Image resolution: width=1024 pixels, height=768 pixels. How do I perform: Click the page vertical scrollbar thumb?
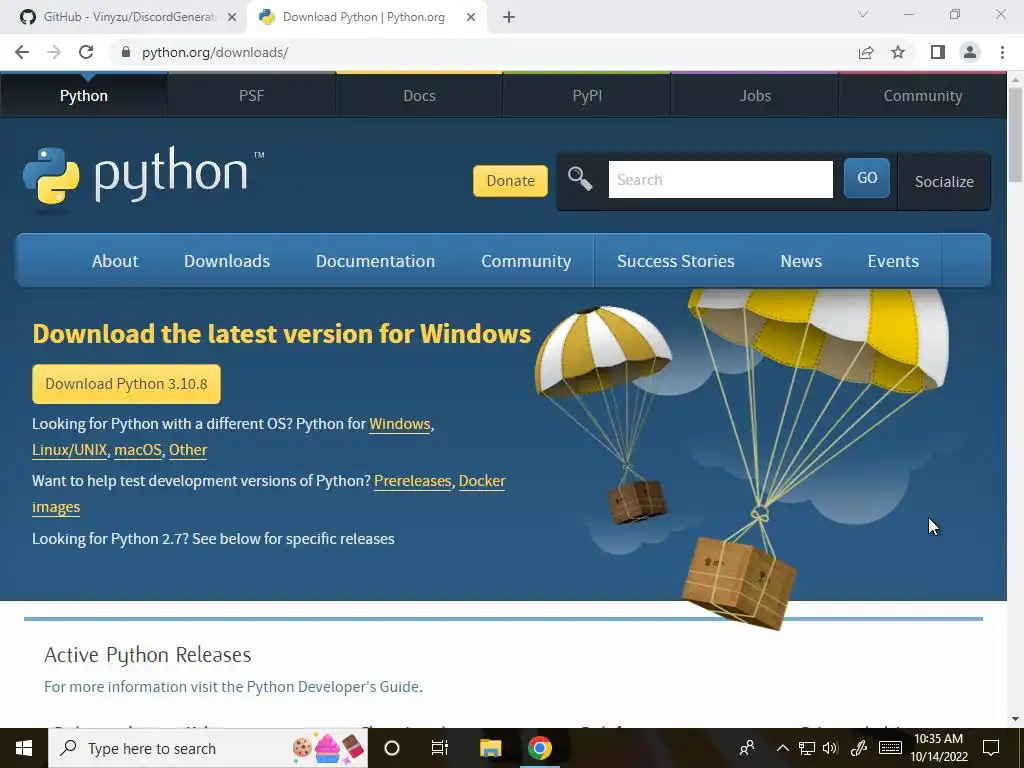pos(1015,135)
